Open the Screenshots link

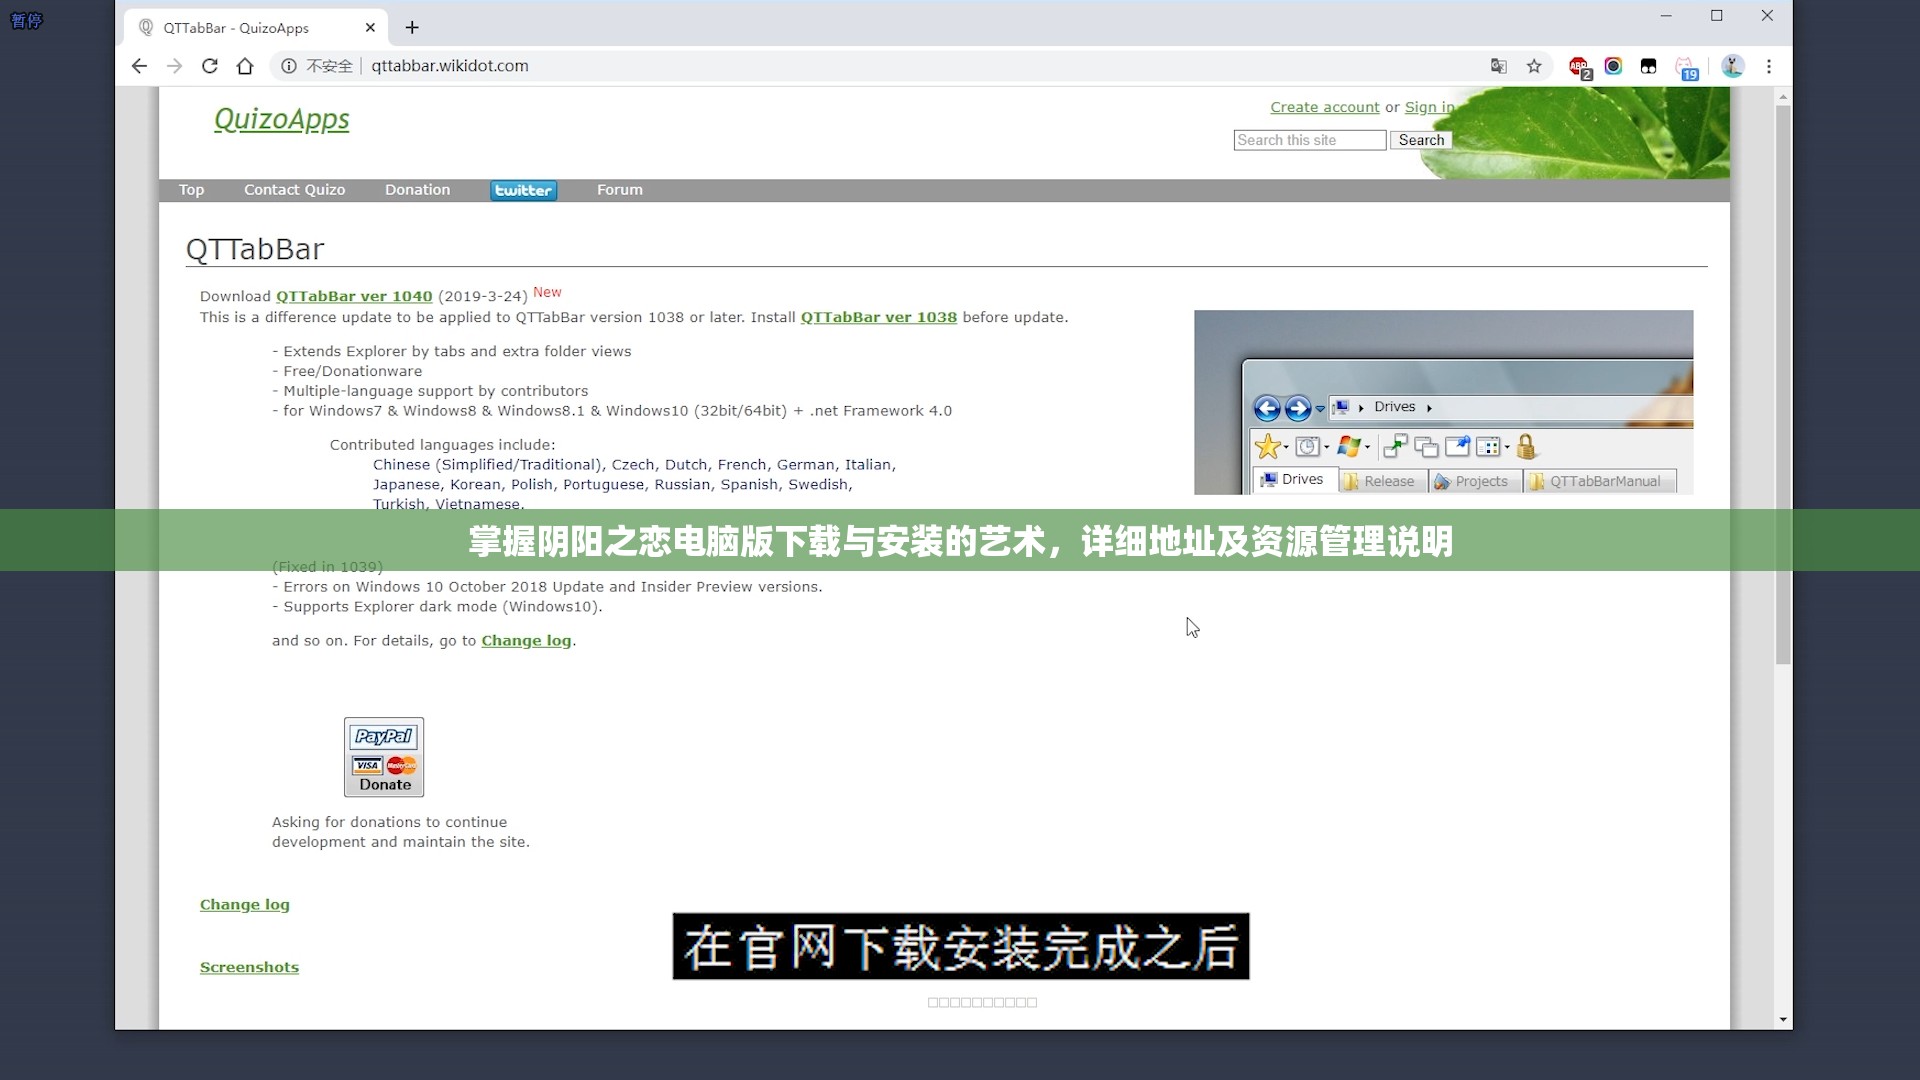click(249, 967)
